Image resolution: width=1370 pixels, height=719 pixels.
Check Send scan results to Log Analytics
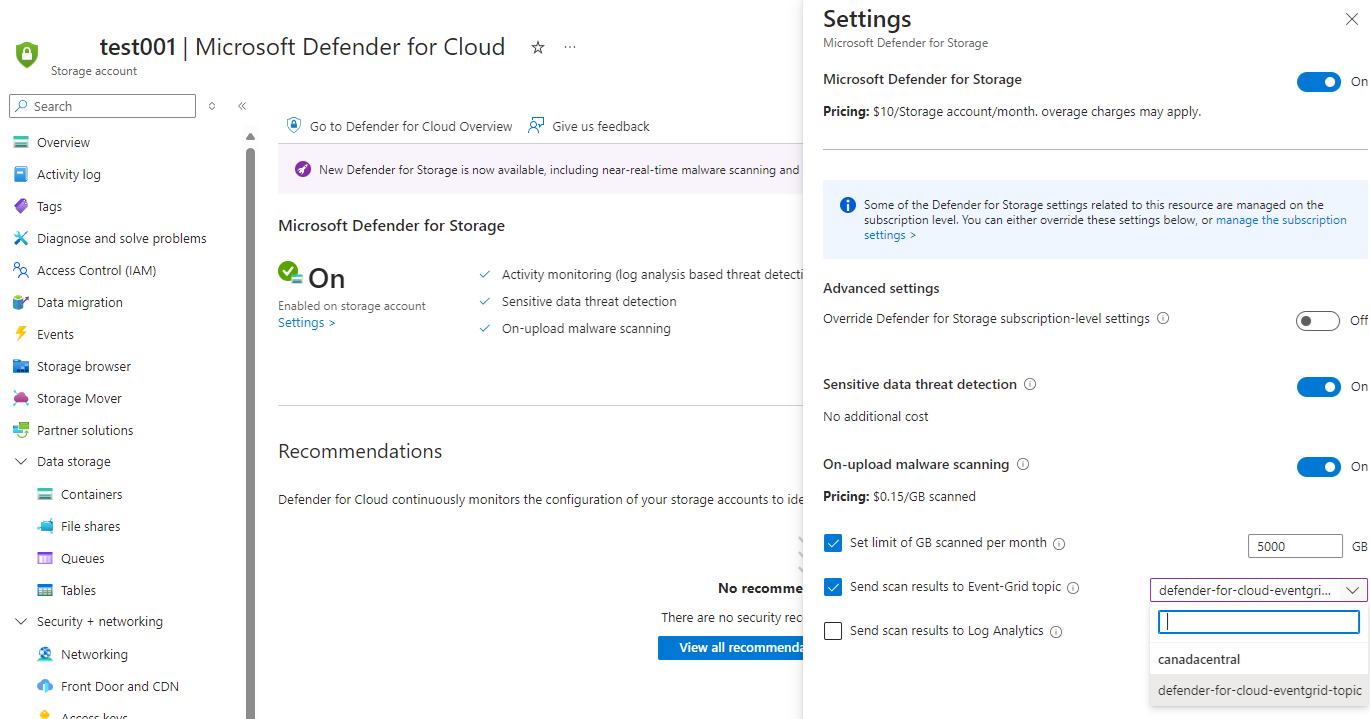point(833,631)
